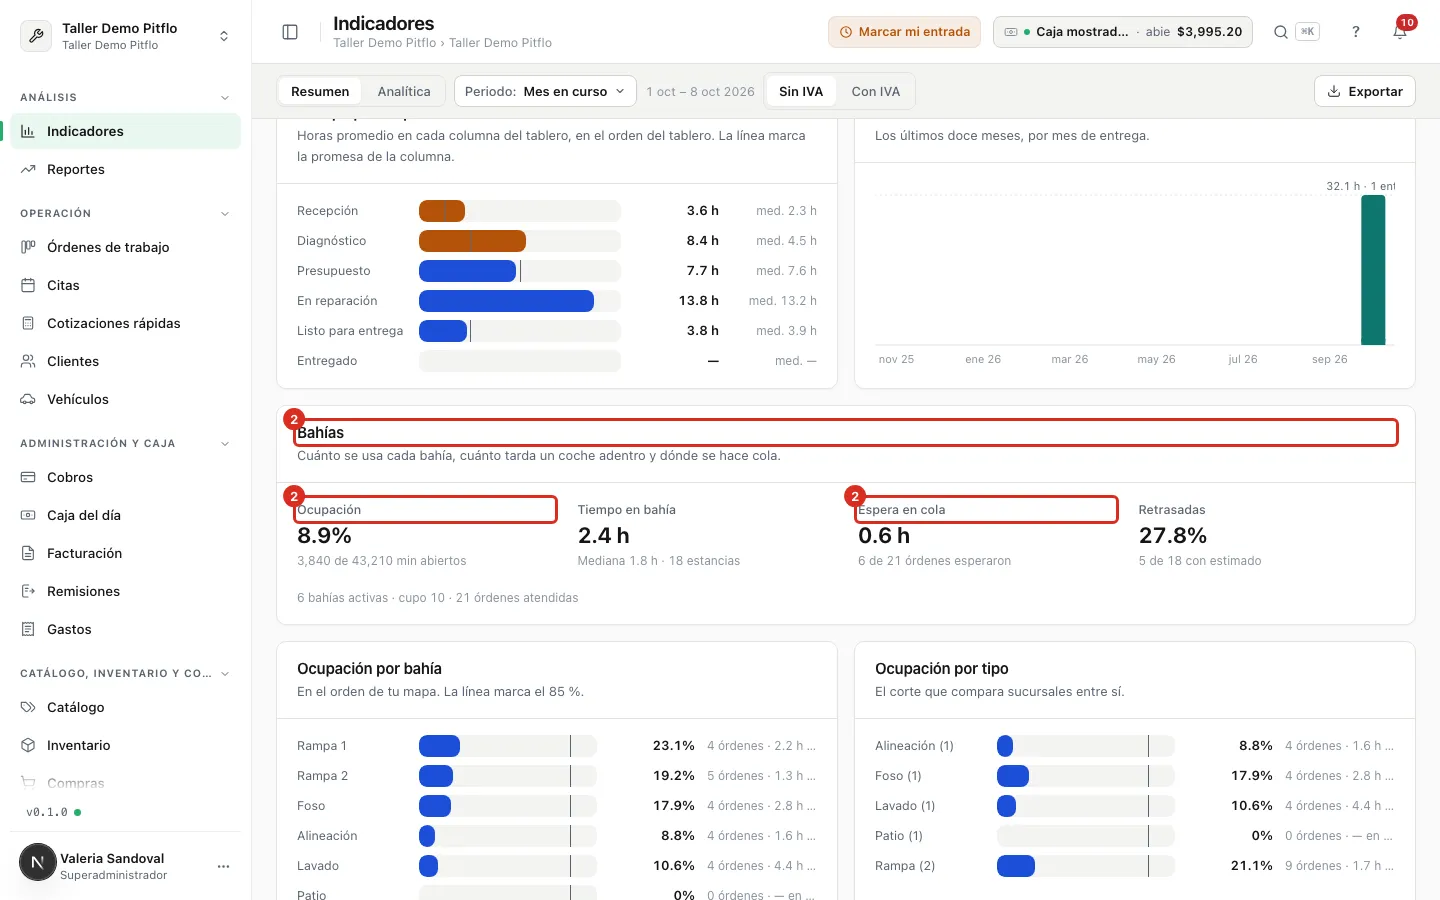Viewport: 1440px width, 900px height.
Task: Click the Marcar mi entrada button
Action: tap(904, 32)
